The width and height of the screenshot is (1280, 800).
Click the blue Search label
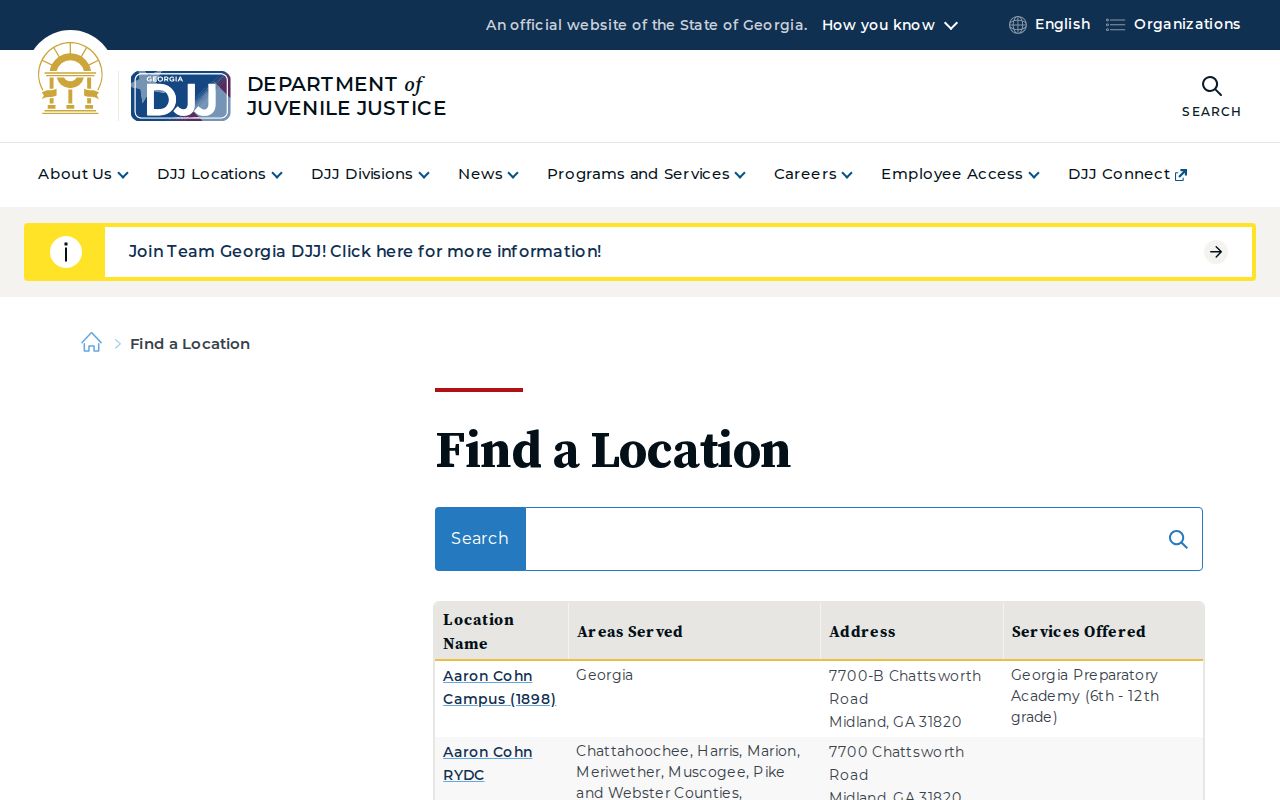(480, 539)
